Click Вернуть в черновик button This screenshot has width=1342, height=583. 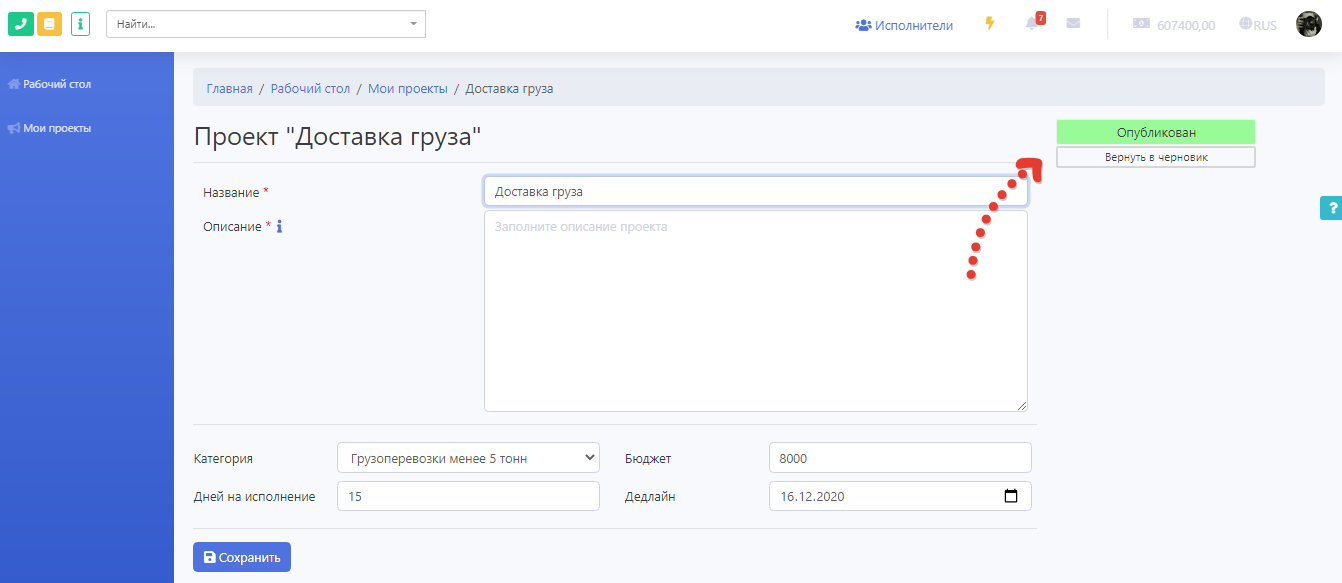click(x=1155, y=157)
